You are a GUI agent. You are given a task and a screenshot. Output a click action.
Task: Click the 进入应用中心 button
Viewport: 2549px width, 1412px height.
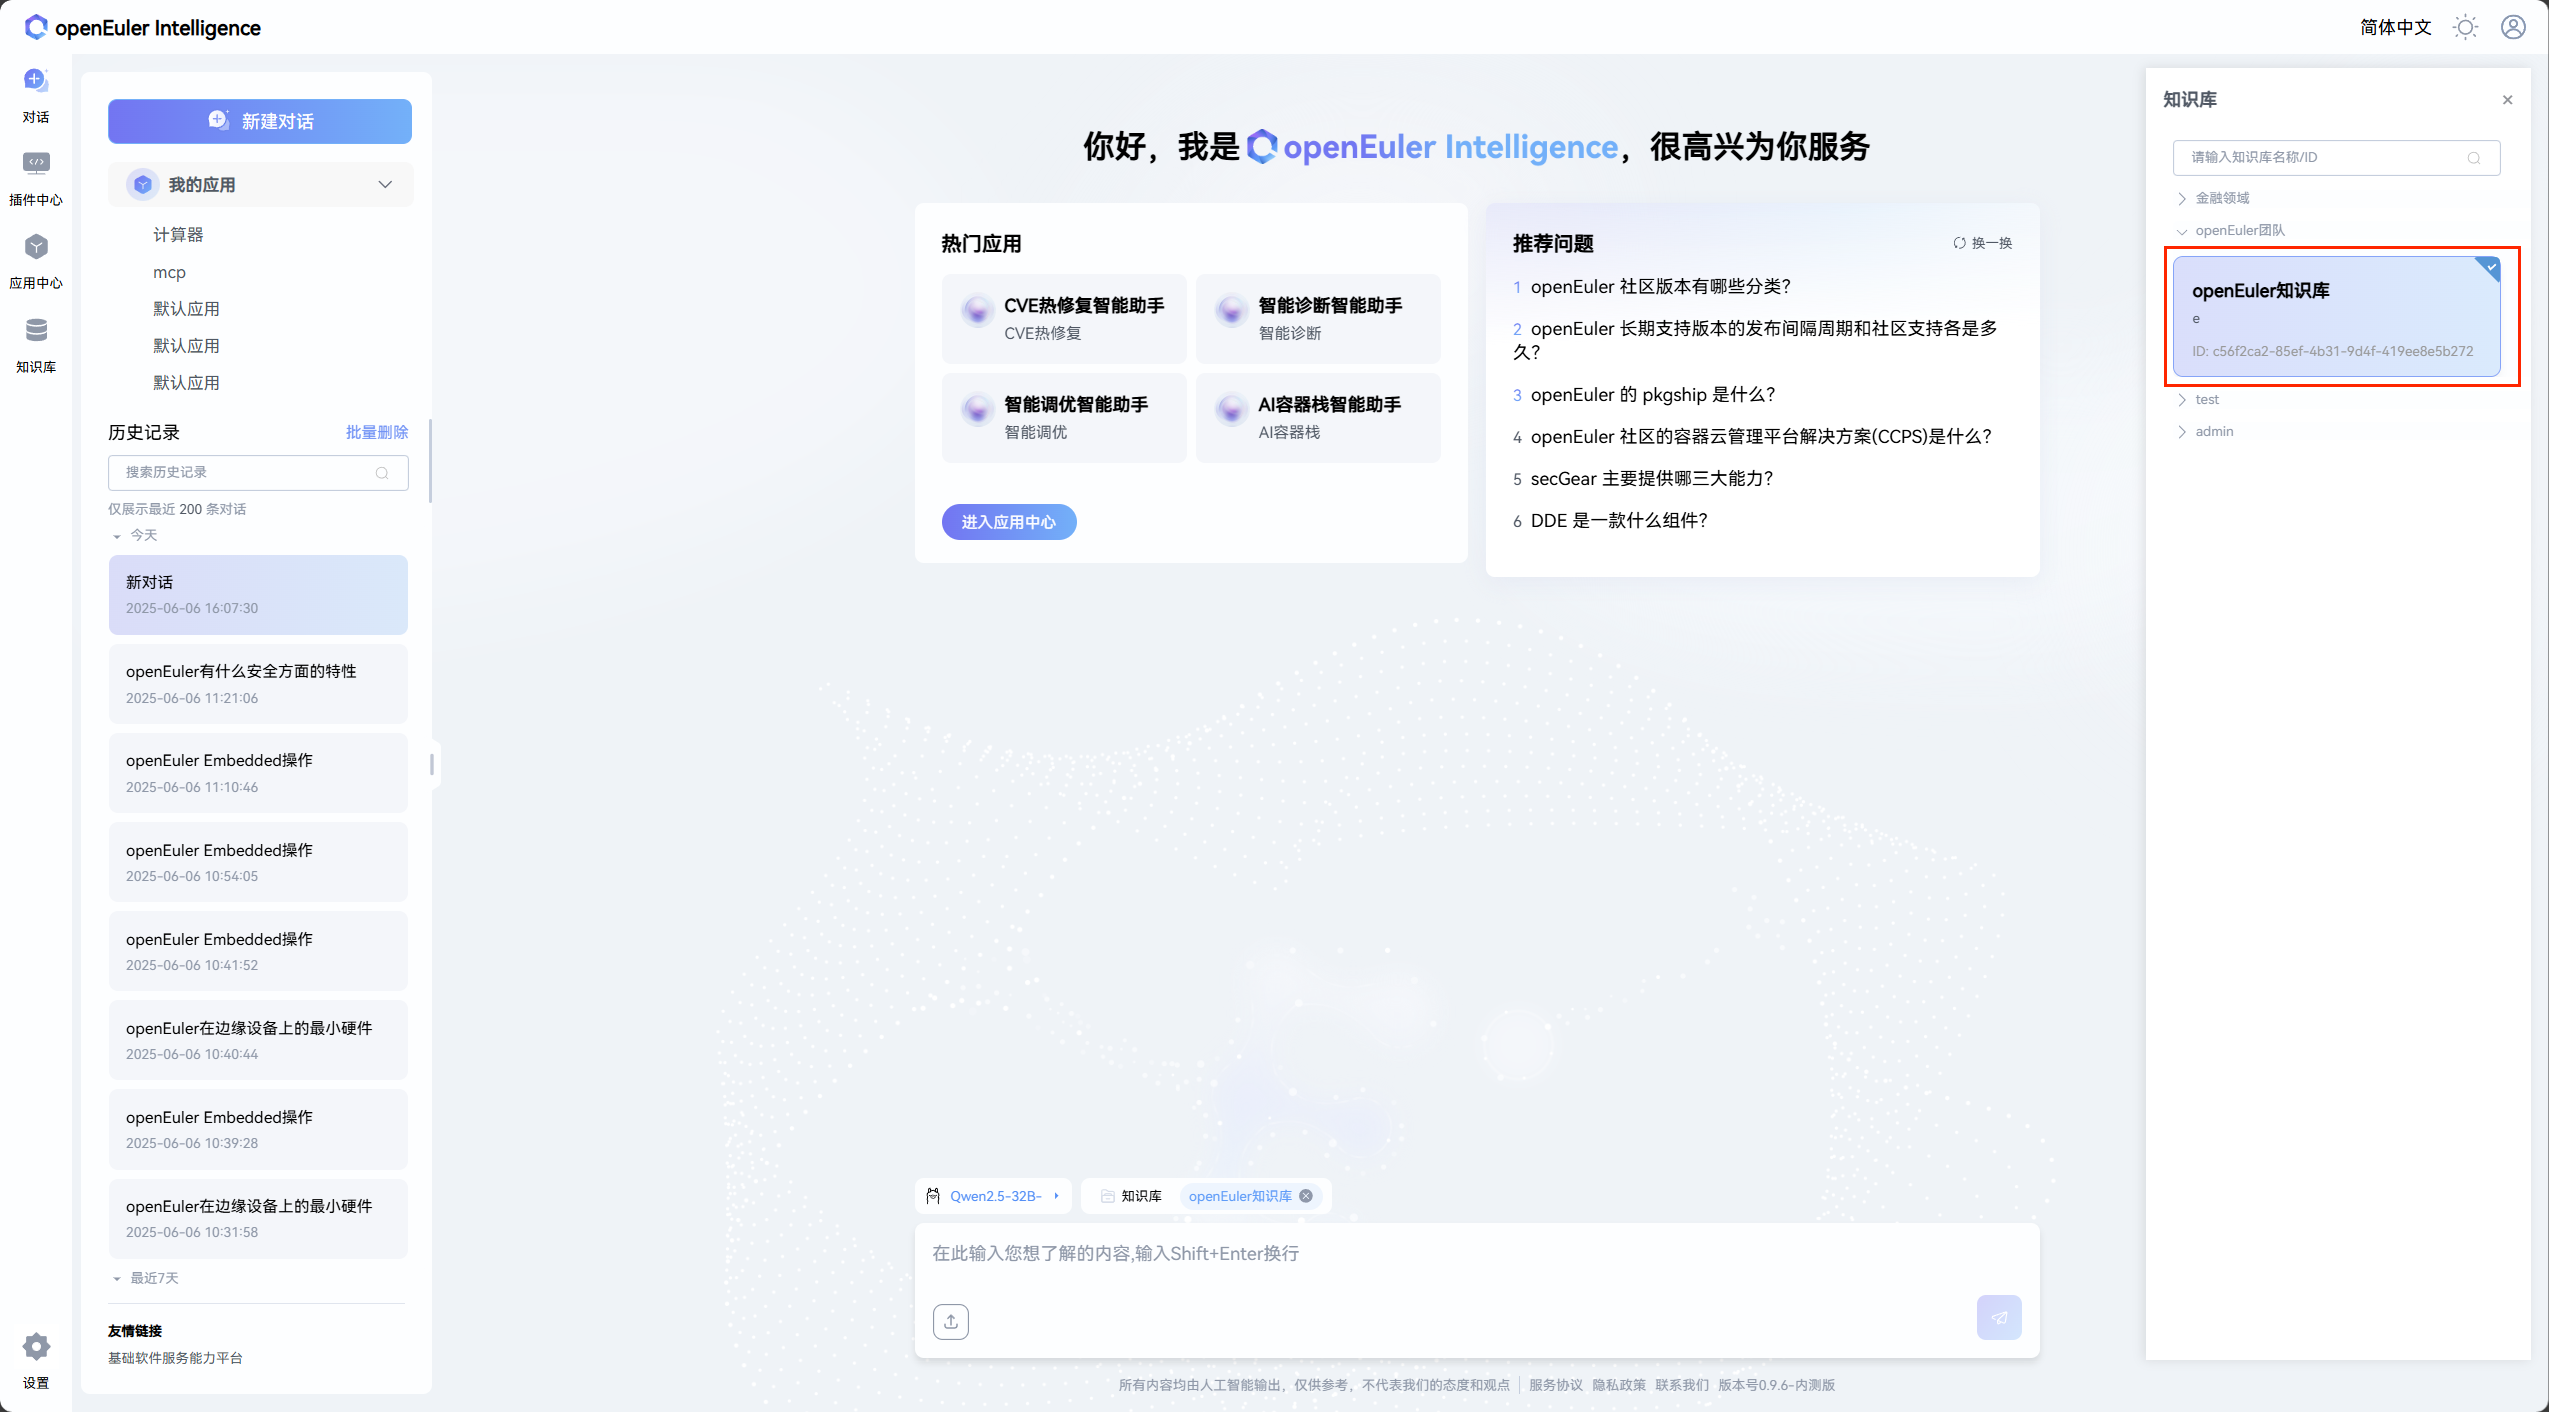(1008, 522)
